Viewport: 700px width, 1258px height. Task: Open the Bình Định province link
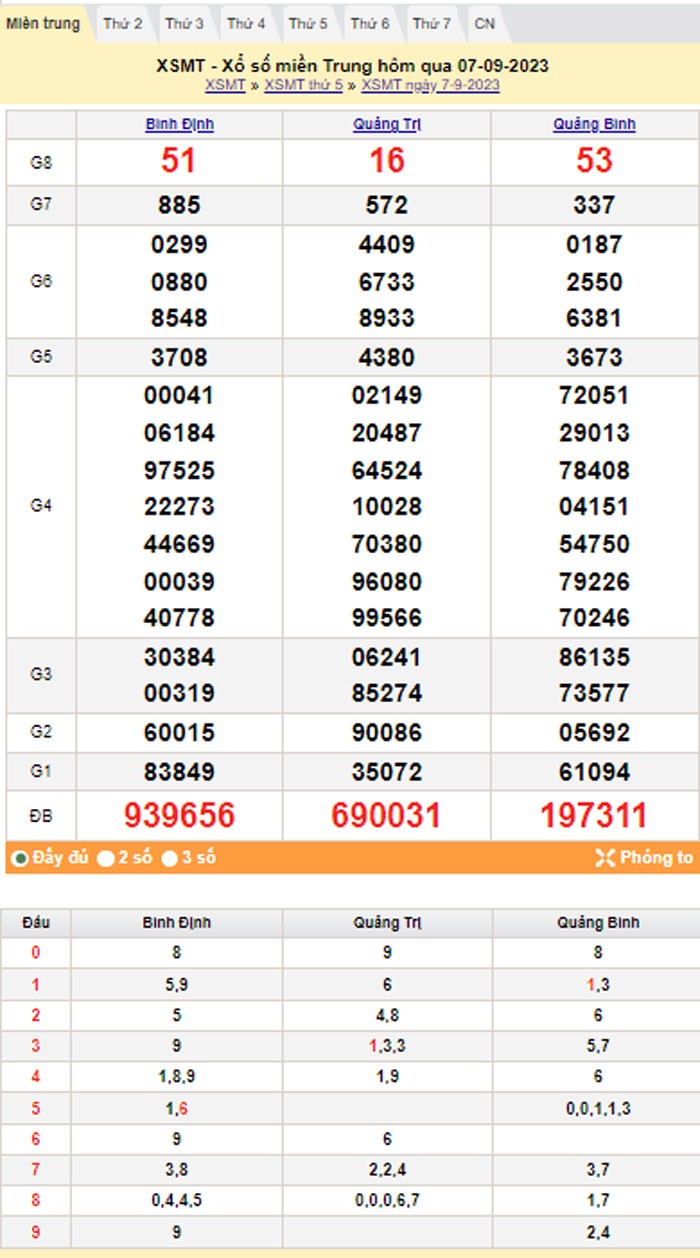click(179, 125)
